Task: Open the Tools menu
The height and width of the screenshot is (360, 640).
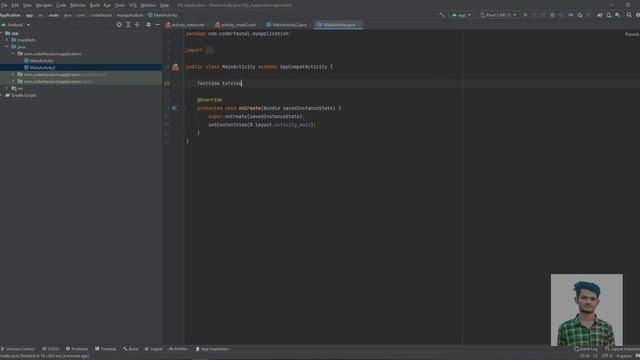Action: click(x=120, y=5)
